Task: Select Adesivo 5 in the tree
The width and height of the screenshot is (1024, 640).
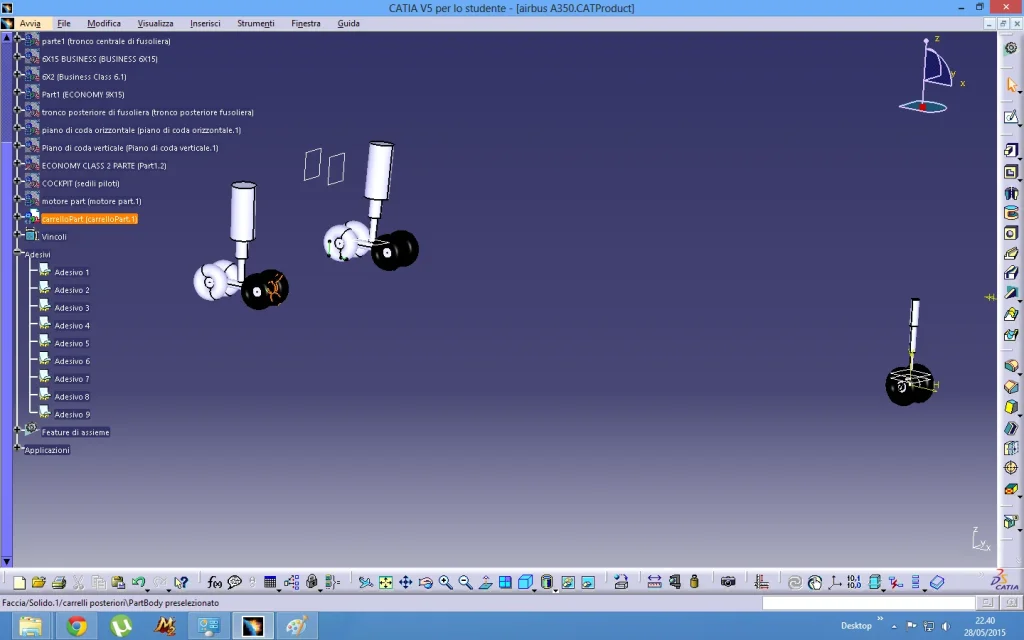Action: tap(72, 344)
